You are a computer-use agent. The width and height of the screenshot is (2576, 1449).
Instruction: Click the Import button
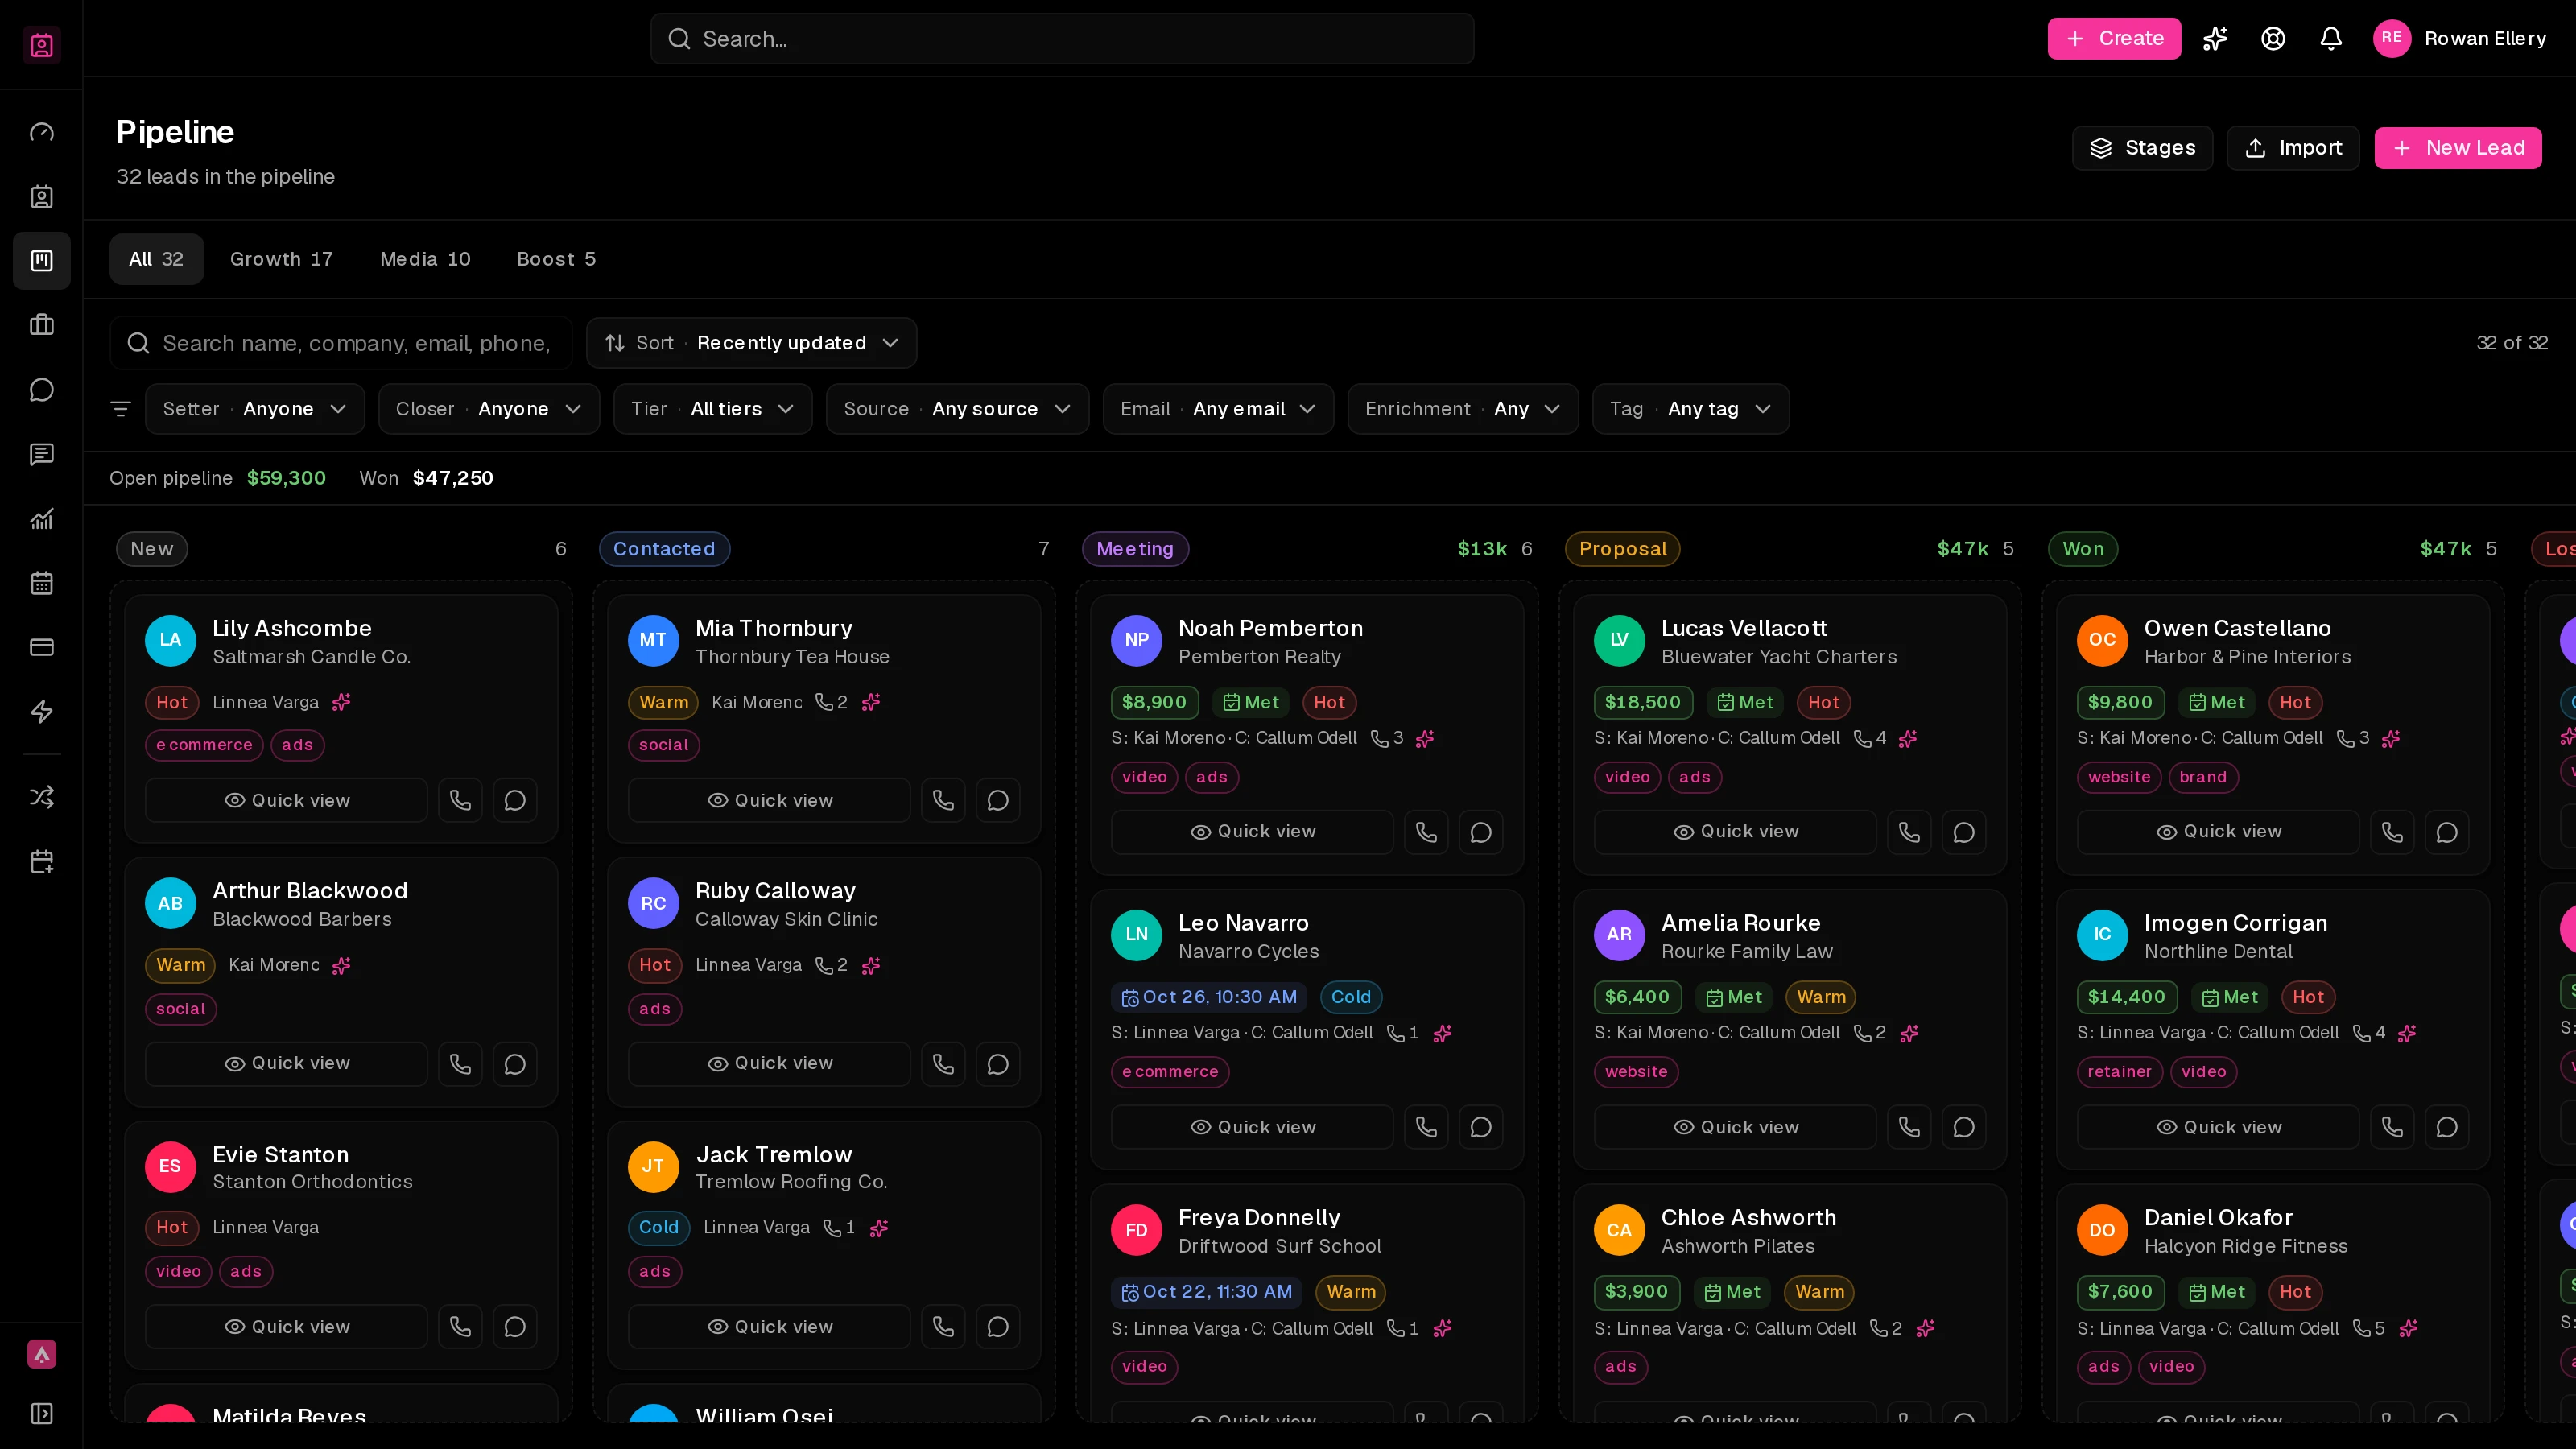2293,148
